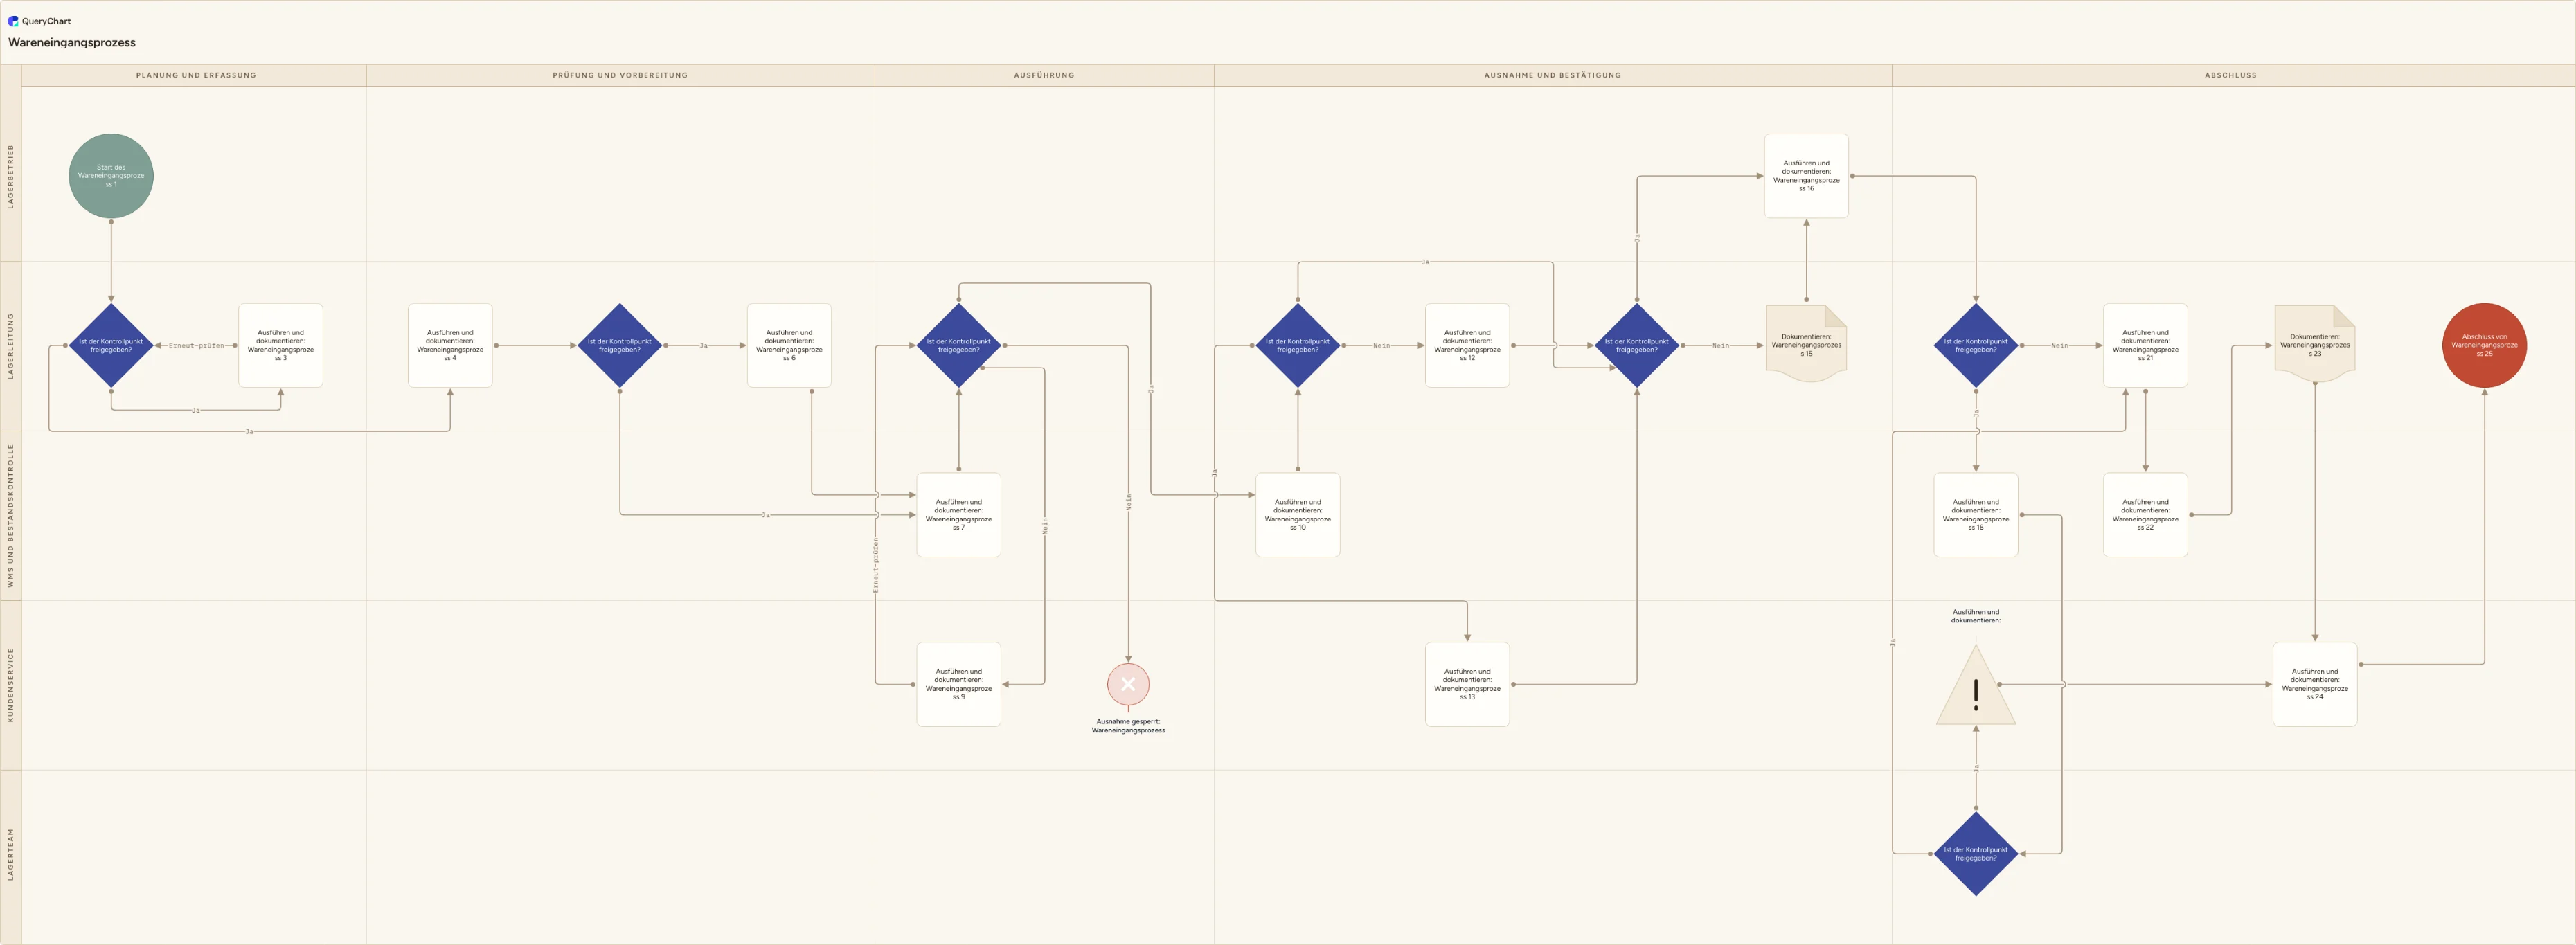Select process box Wareneingangsprozess 6
The height and width of the screenshot is (945, 2576).
789,345
